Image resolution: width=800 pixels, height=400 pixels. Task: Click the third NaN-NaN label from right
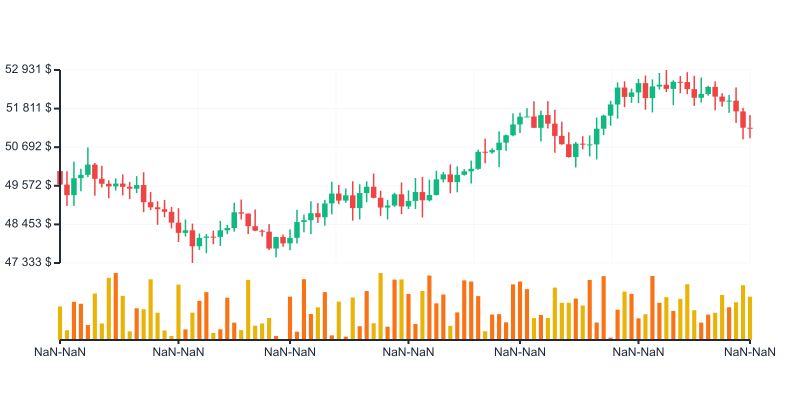click(520, 352)
